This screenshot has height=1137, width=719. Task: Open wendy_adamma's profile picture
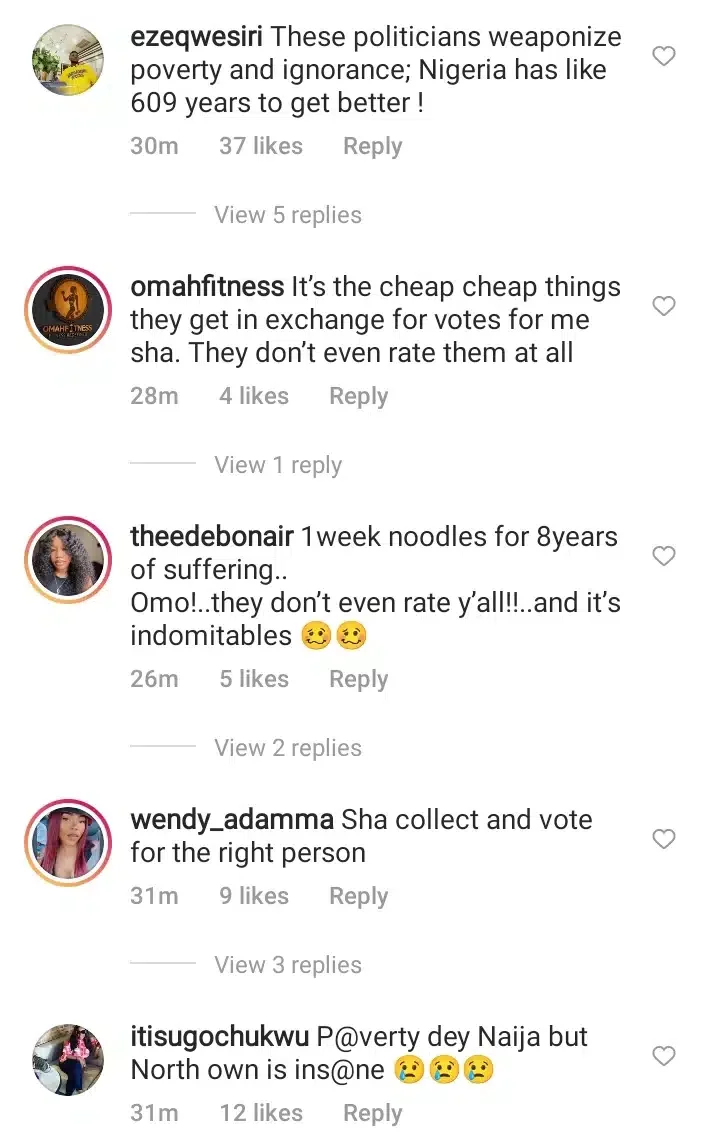tap(67, 843)
